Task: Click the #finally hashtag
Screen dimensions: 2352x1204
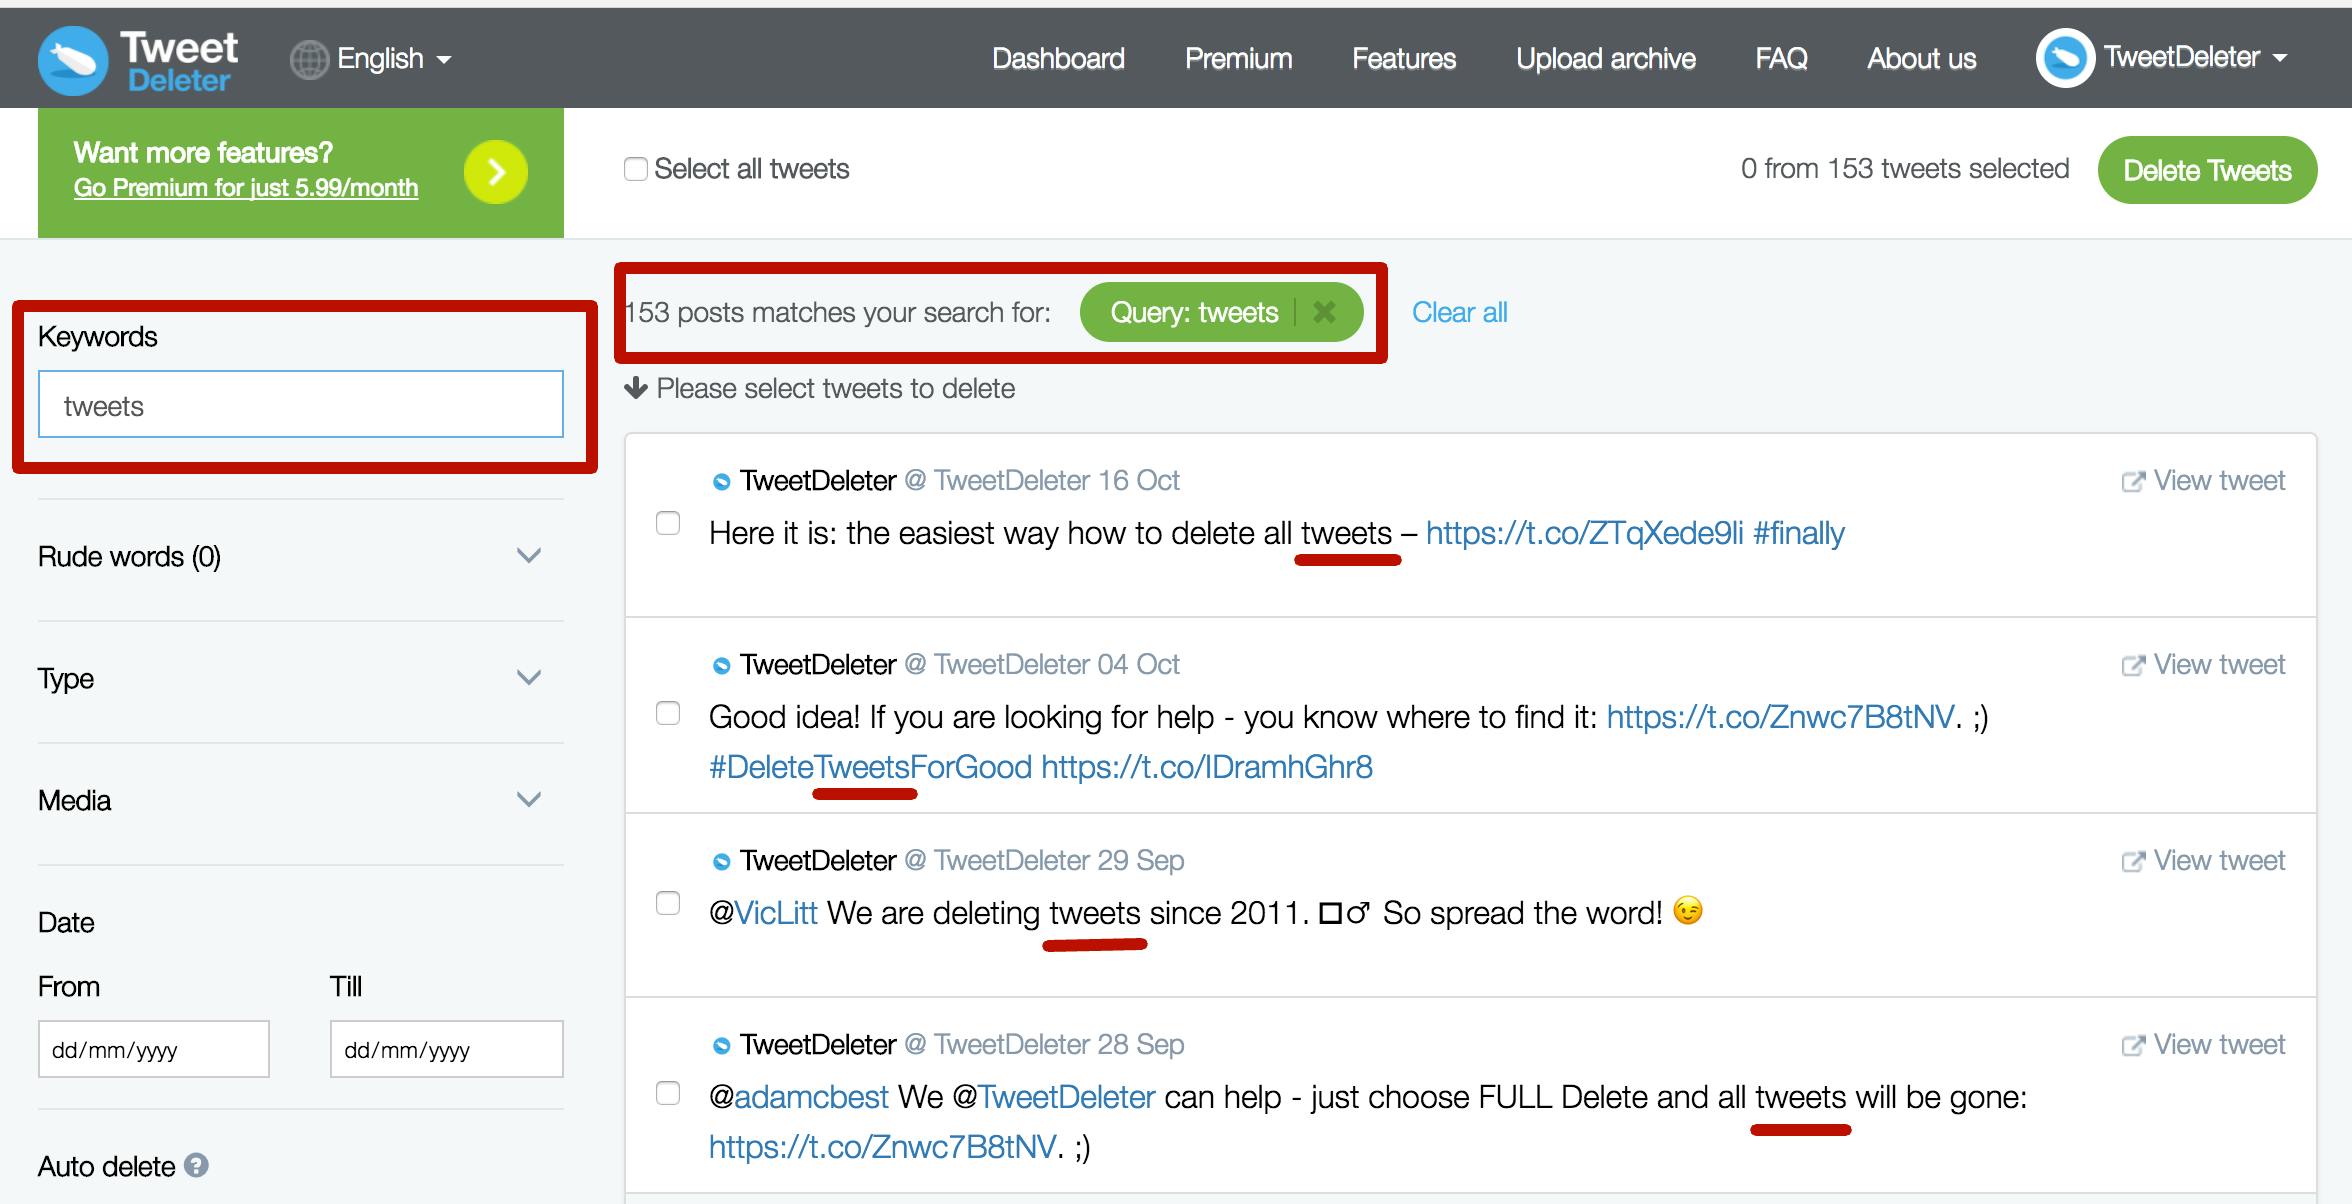Action: [1799, 533]
